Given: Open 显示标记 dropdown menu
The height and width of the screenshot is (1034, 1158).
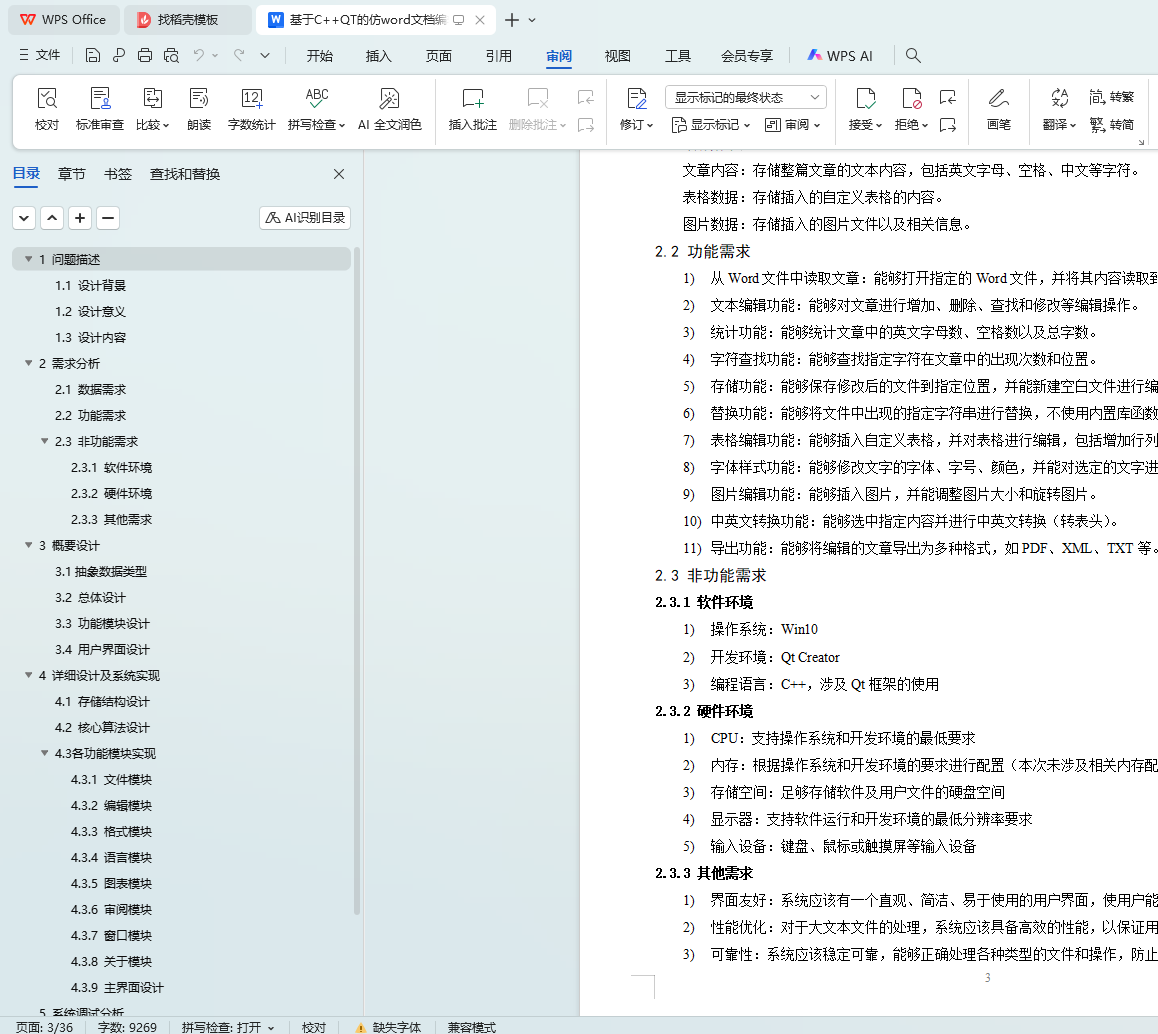Looking at the screenshot, I should (x=710, y=125).
